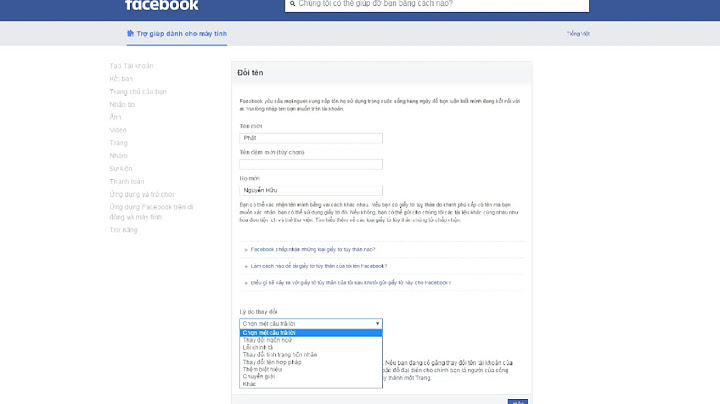Click the facebook logo in the header
The width and height of the screenshot is (720, 404).
pyautogui.click(x=162, y=5)
